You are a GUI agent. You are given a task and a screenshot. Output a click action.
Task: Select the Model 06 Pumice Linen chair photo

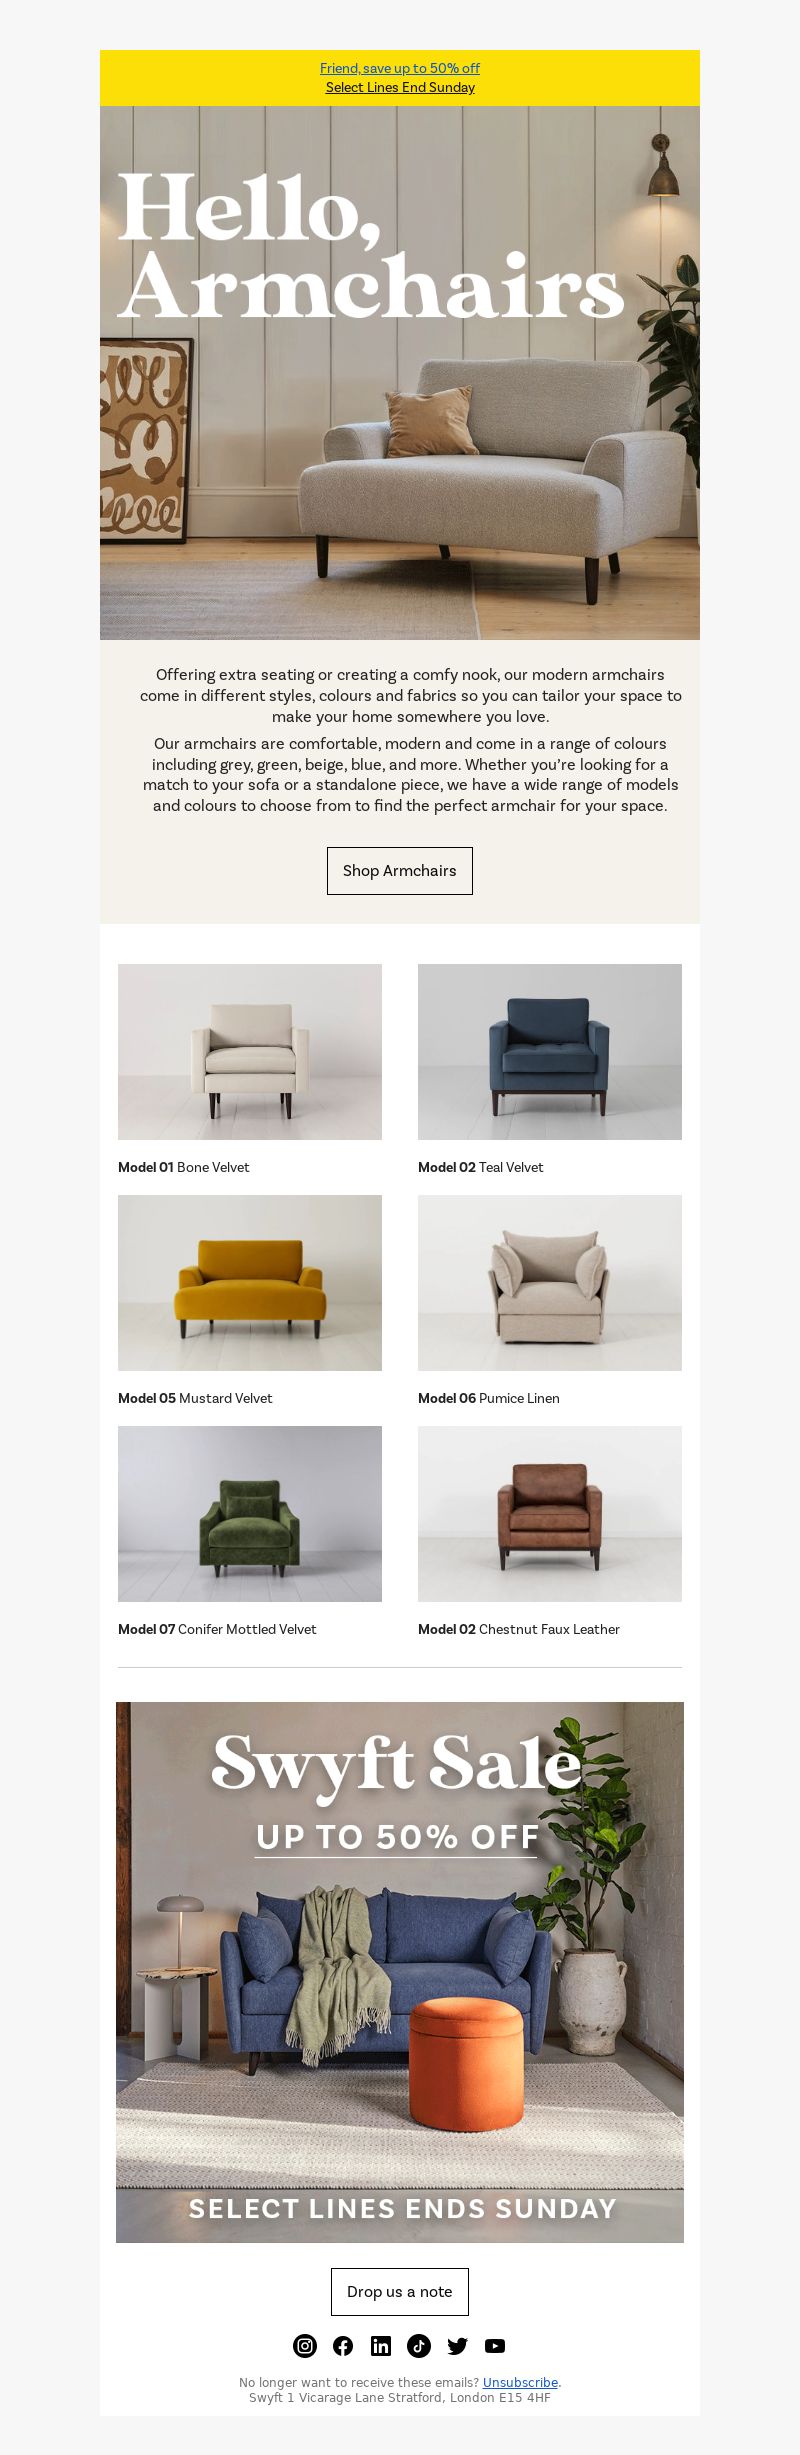click(x=550, y=1283)
